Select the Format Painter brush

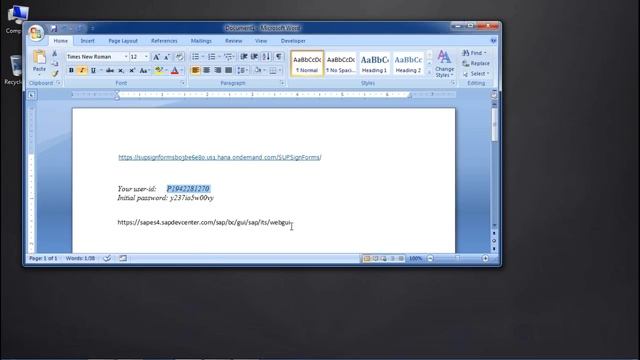55,73
